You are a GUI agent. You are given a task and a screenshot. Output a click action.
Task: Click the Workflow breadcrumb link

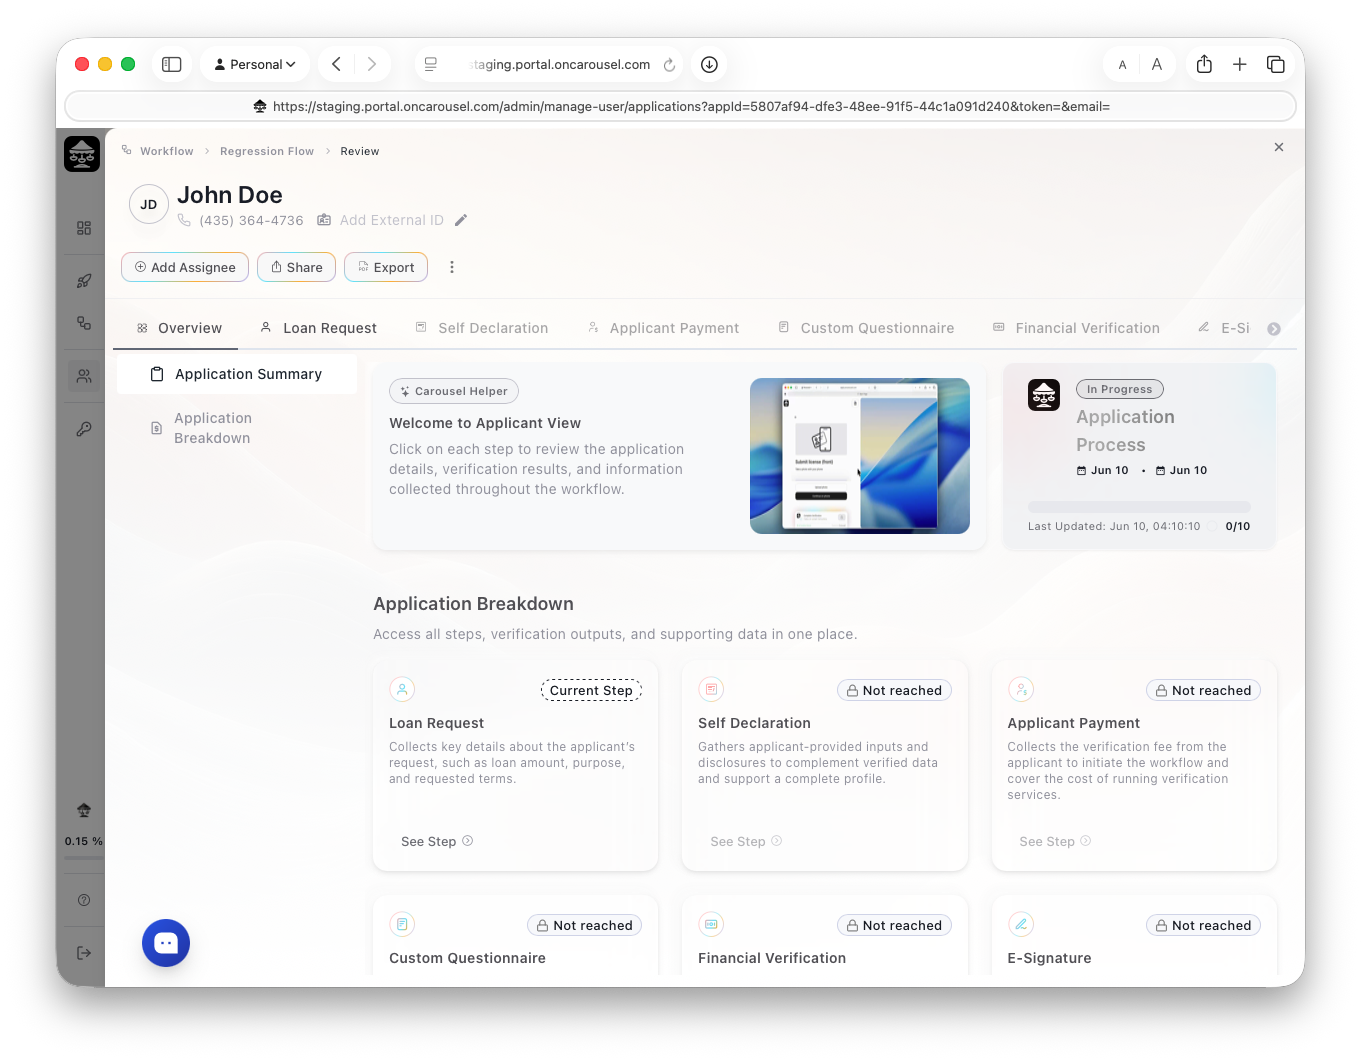coord(166,151)
